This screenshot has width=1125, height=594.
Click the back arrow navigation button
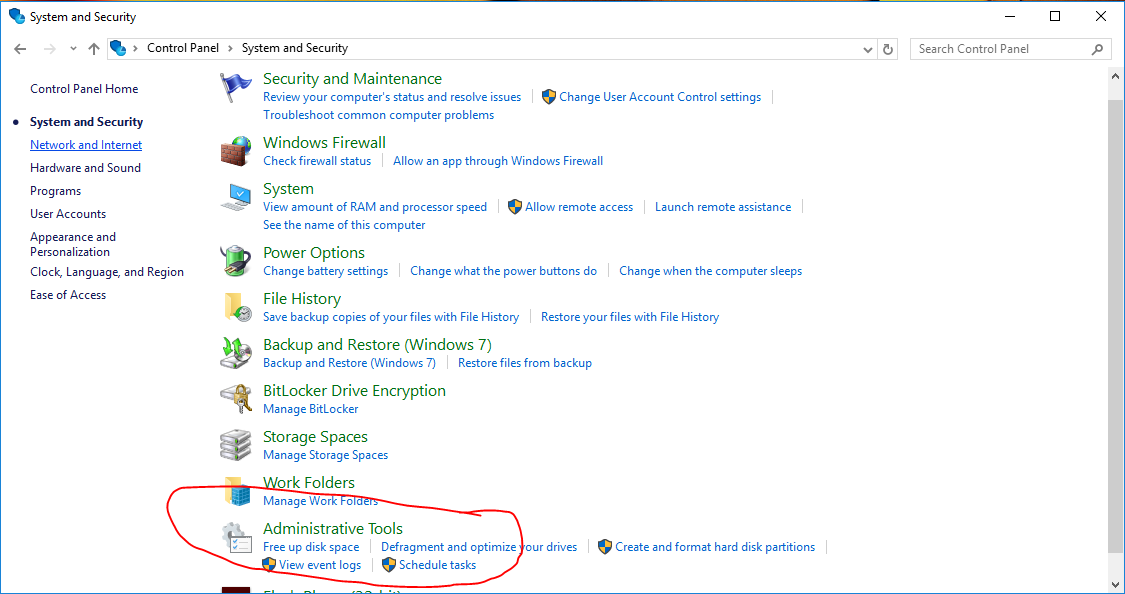point(20,49)
